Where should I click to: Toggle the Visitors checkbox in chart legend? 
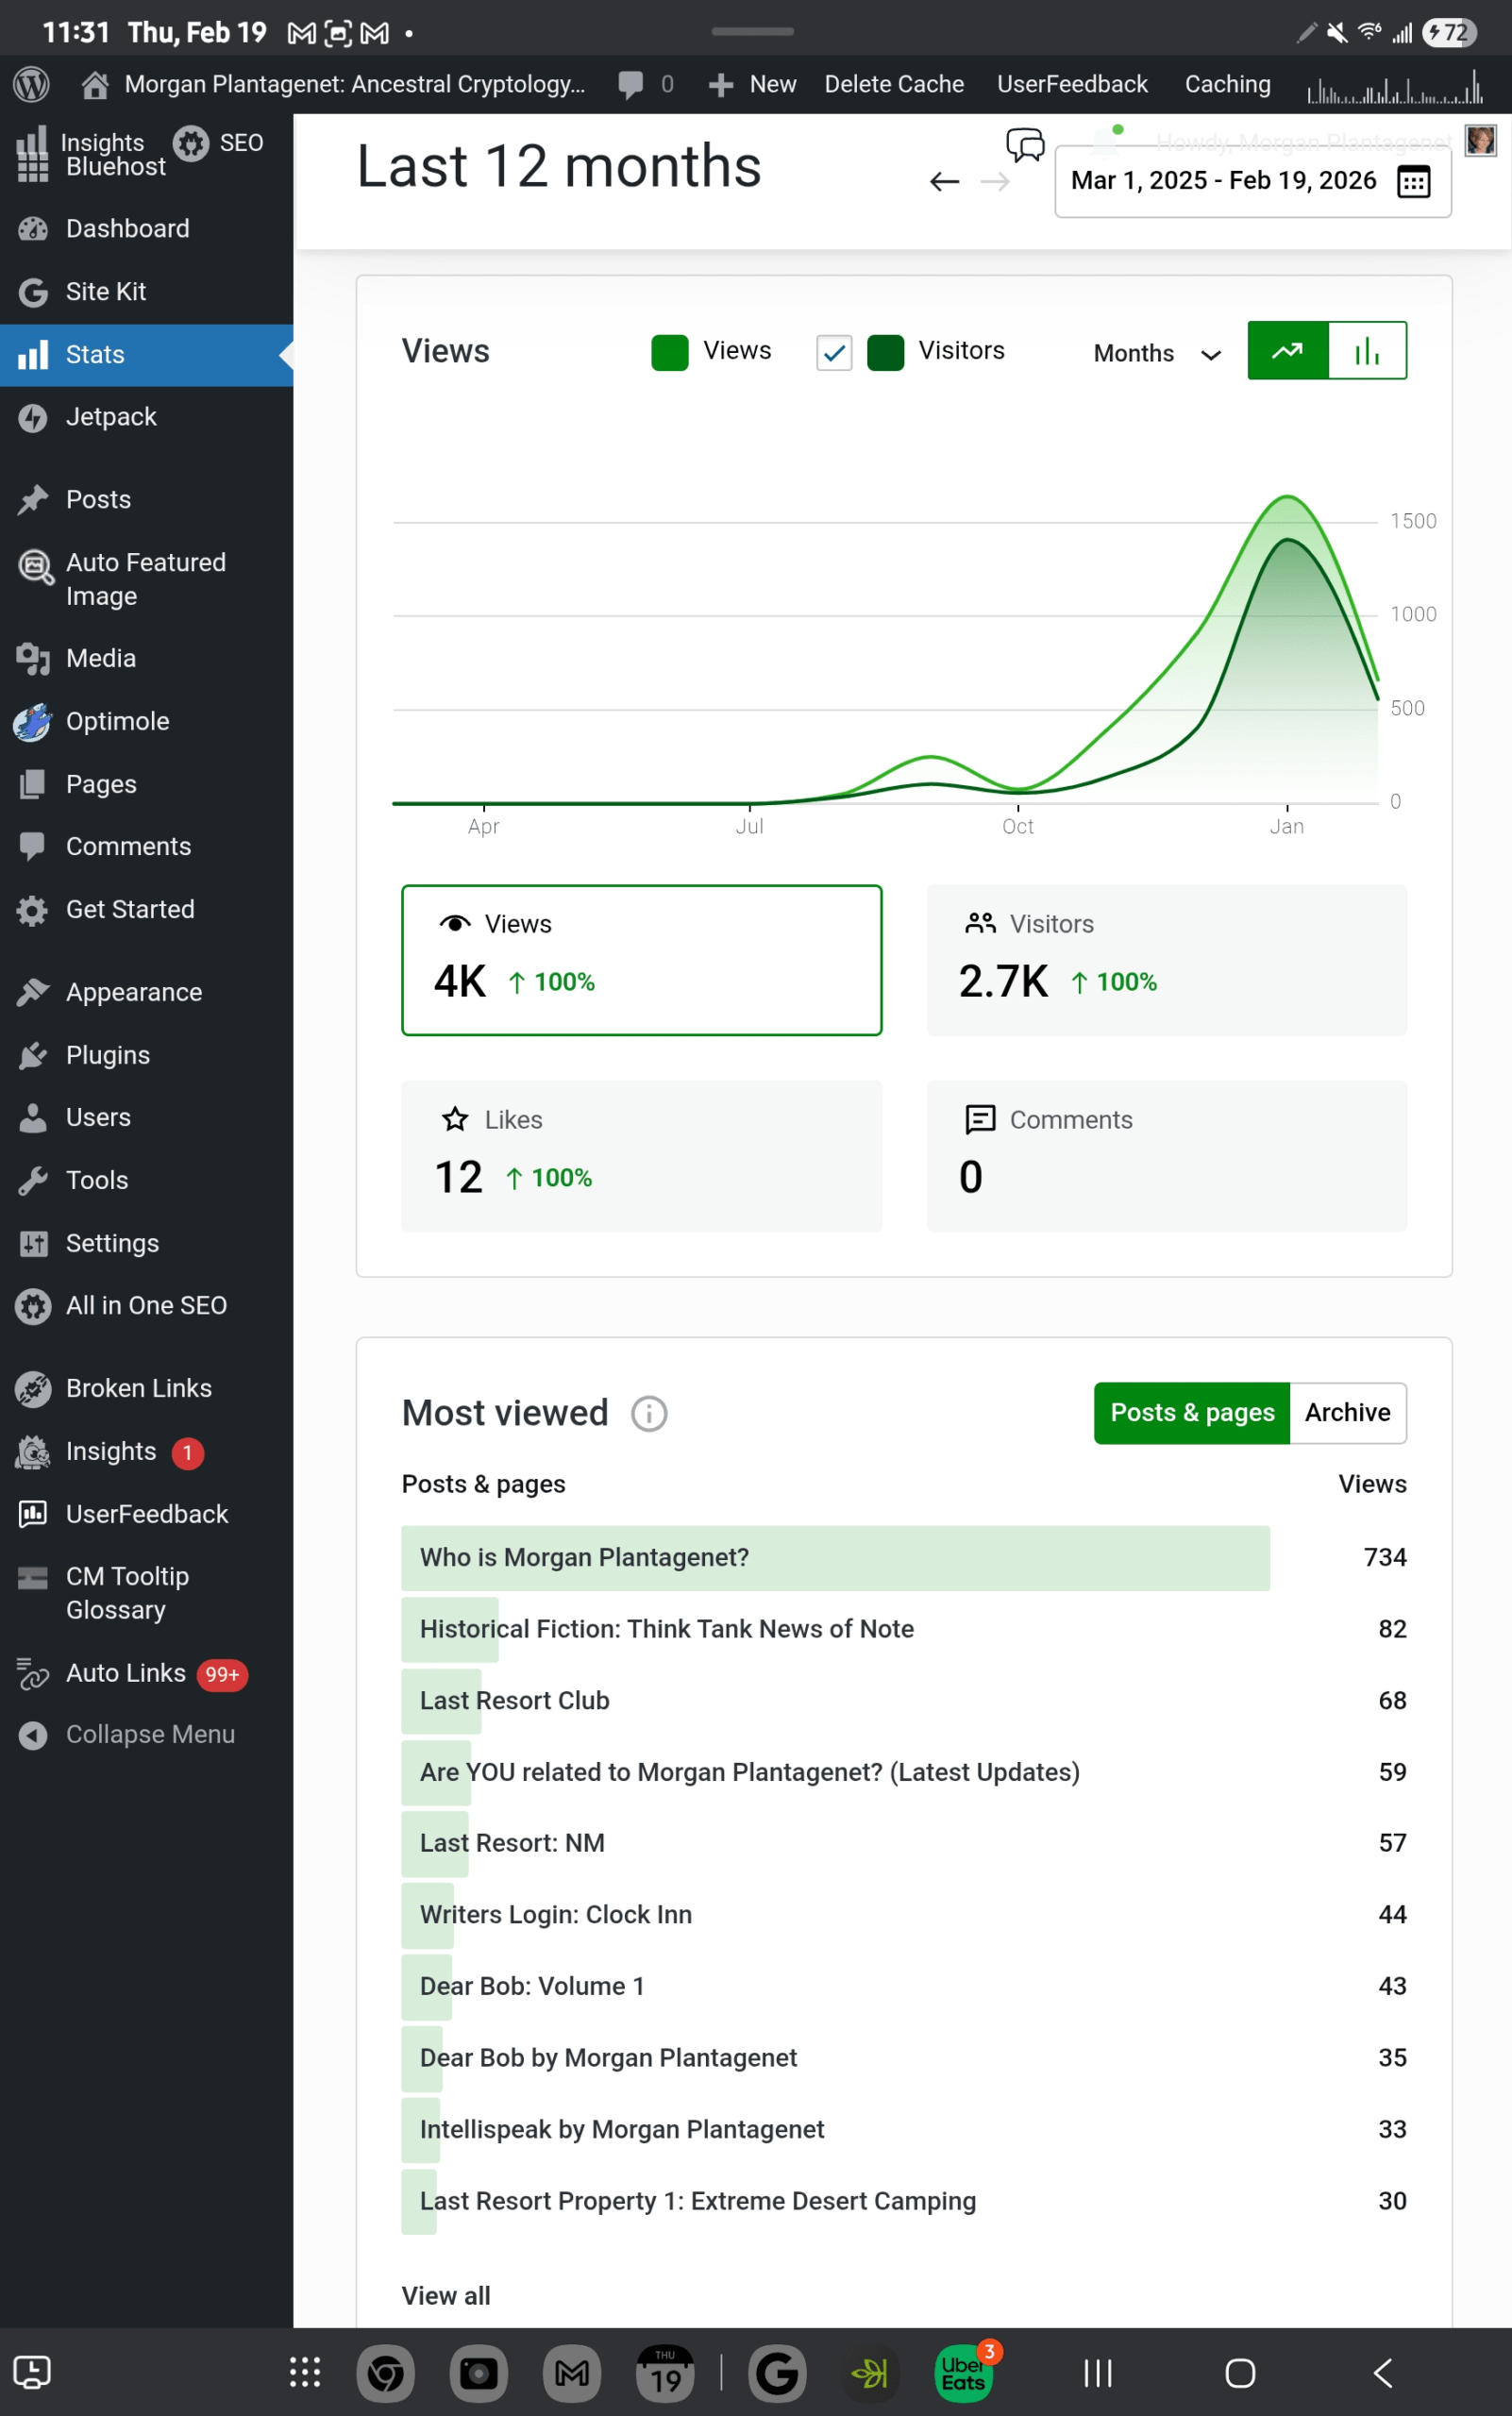[x=834, y=352]
